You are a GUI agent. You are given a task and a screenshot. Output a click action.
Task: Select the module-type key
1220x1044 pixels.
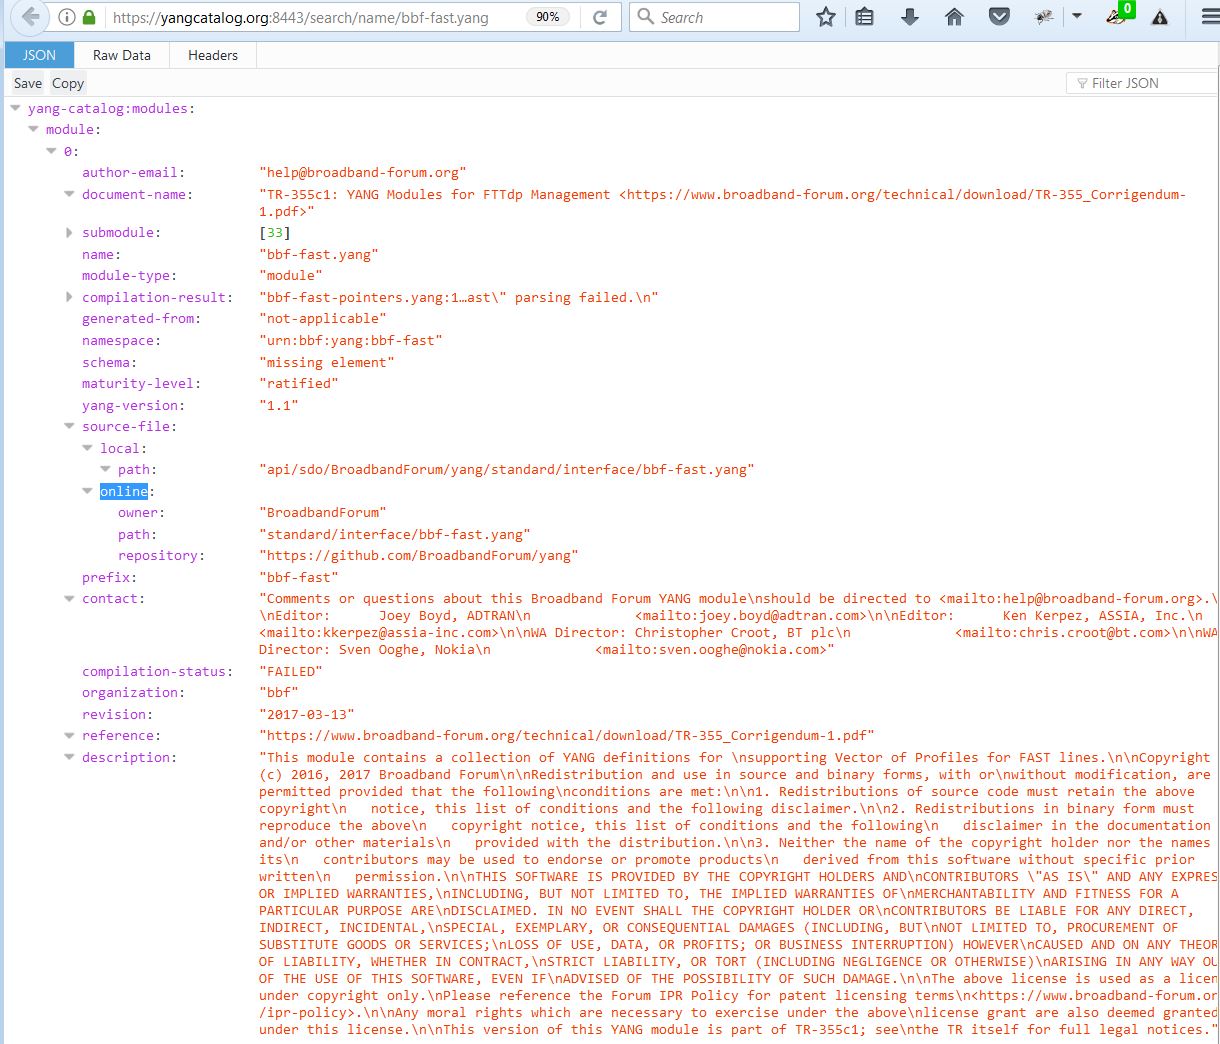pos(129,276)
